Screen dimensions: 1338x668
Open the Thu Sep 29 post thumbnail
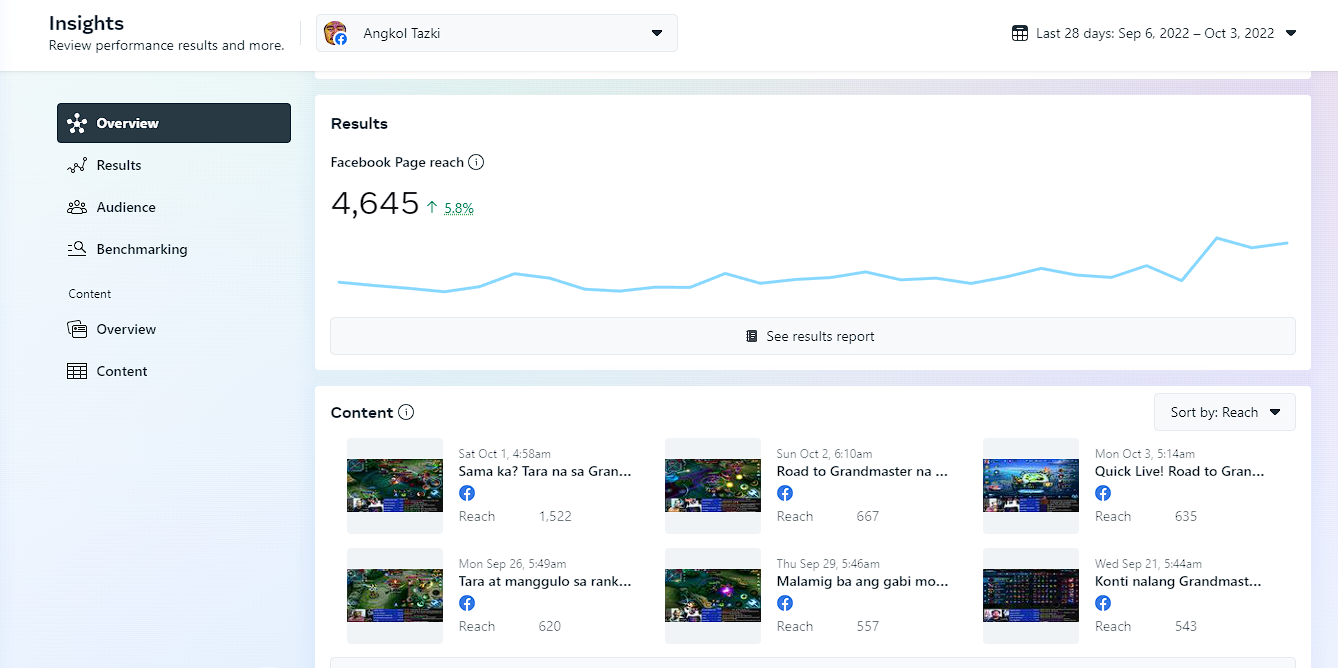[713, 596]
